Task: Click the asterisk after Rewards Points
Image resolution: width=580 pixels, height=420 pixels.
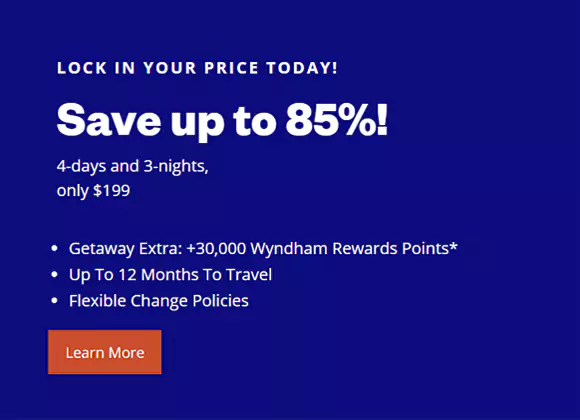Action: [x=453, y=246]
